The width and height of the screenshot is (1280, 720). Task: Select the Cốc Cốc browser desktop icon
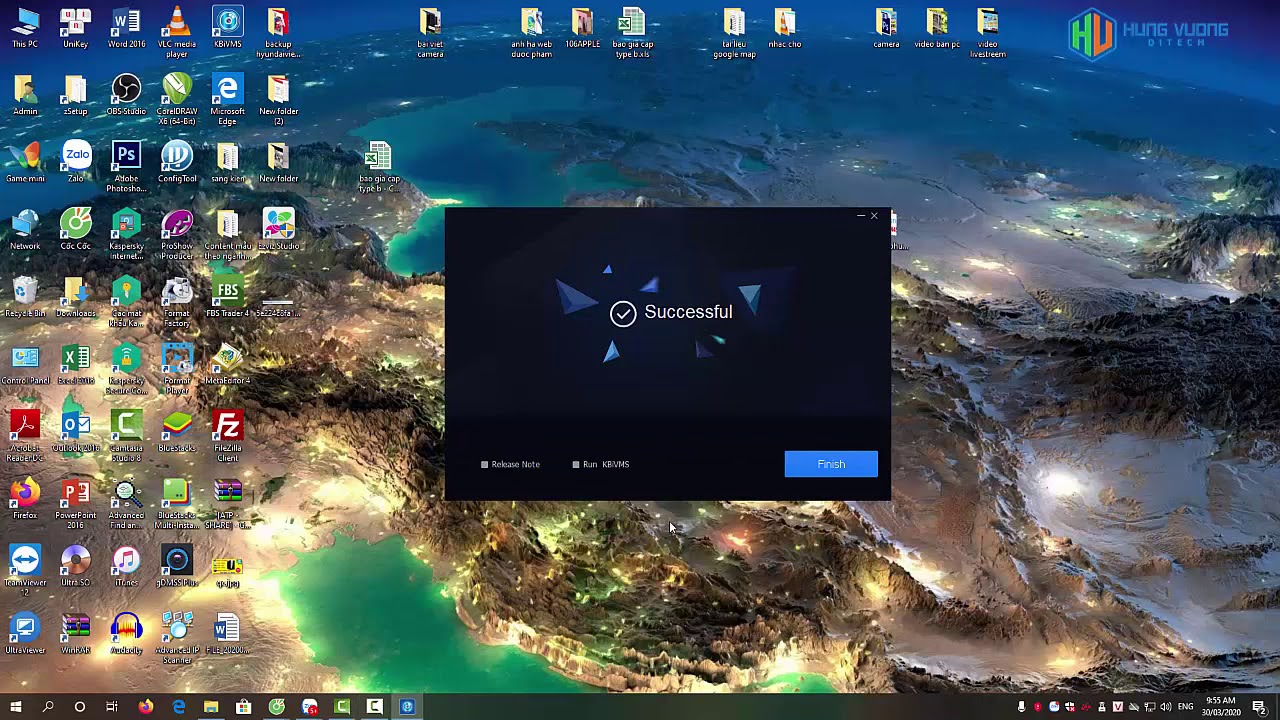click(76, 230)
